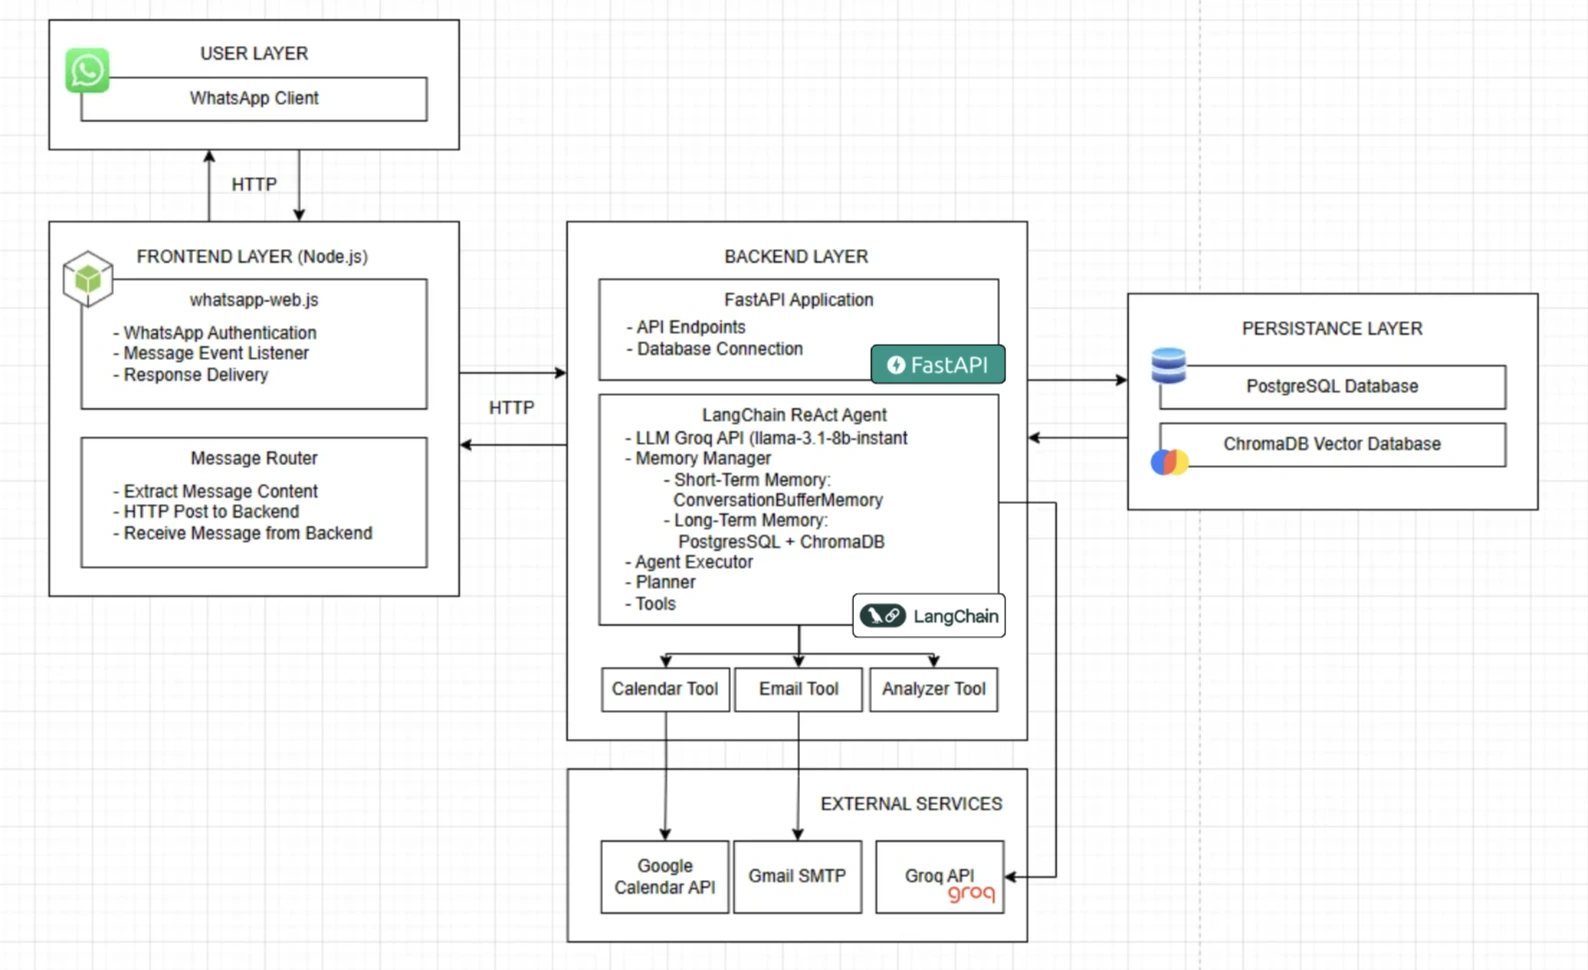1588x970 pixels.
Task: Click the green WhatsApp logo icon
Action: [x=87, y=71]
